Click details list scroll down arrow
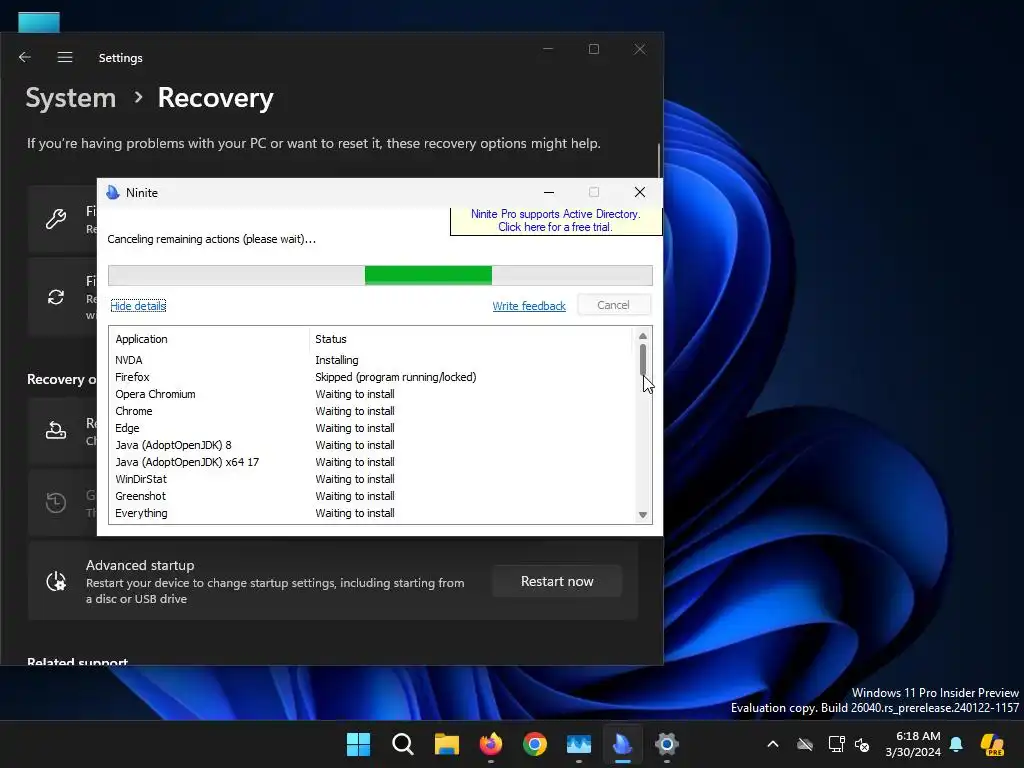This screenshot has width=1024, height=768. pyautogui.click(x=643, y=515)
